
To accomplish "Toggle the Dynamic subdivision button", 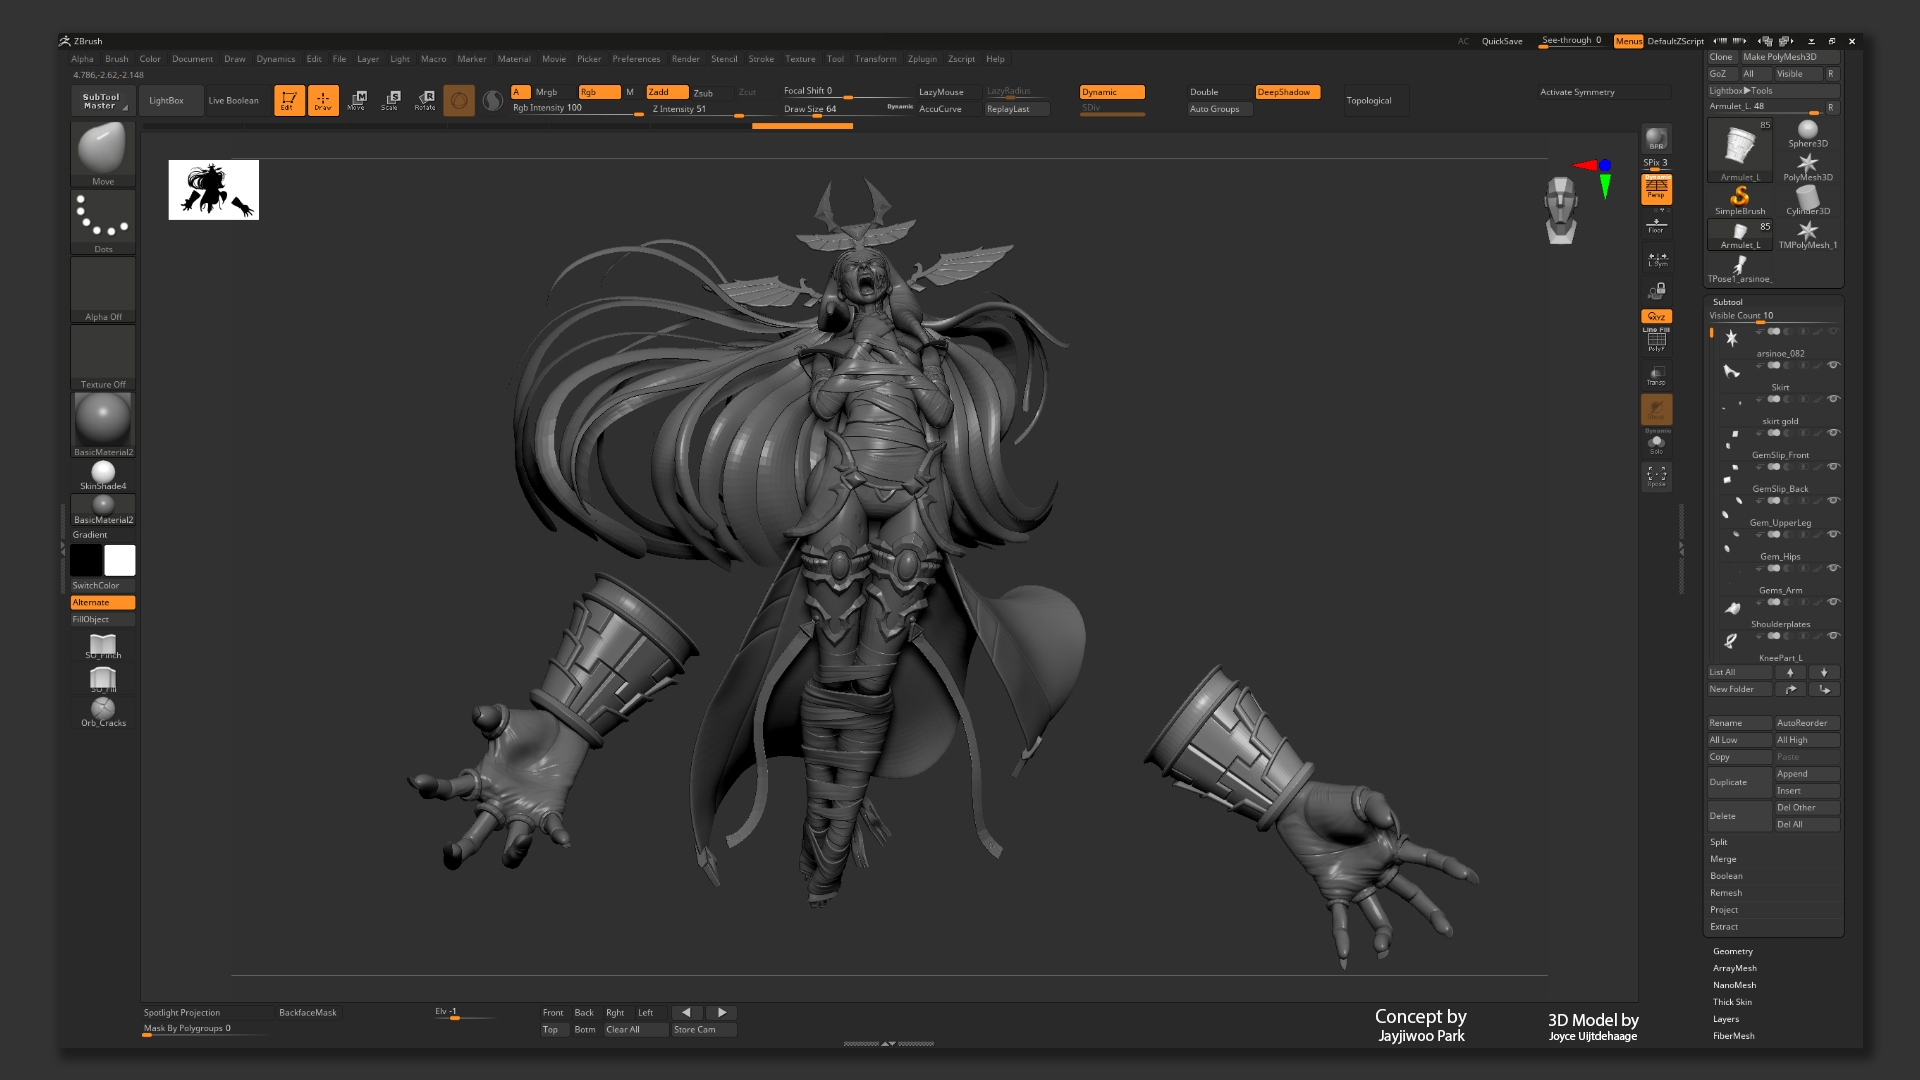I will click(x=1112, y=92).
